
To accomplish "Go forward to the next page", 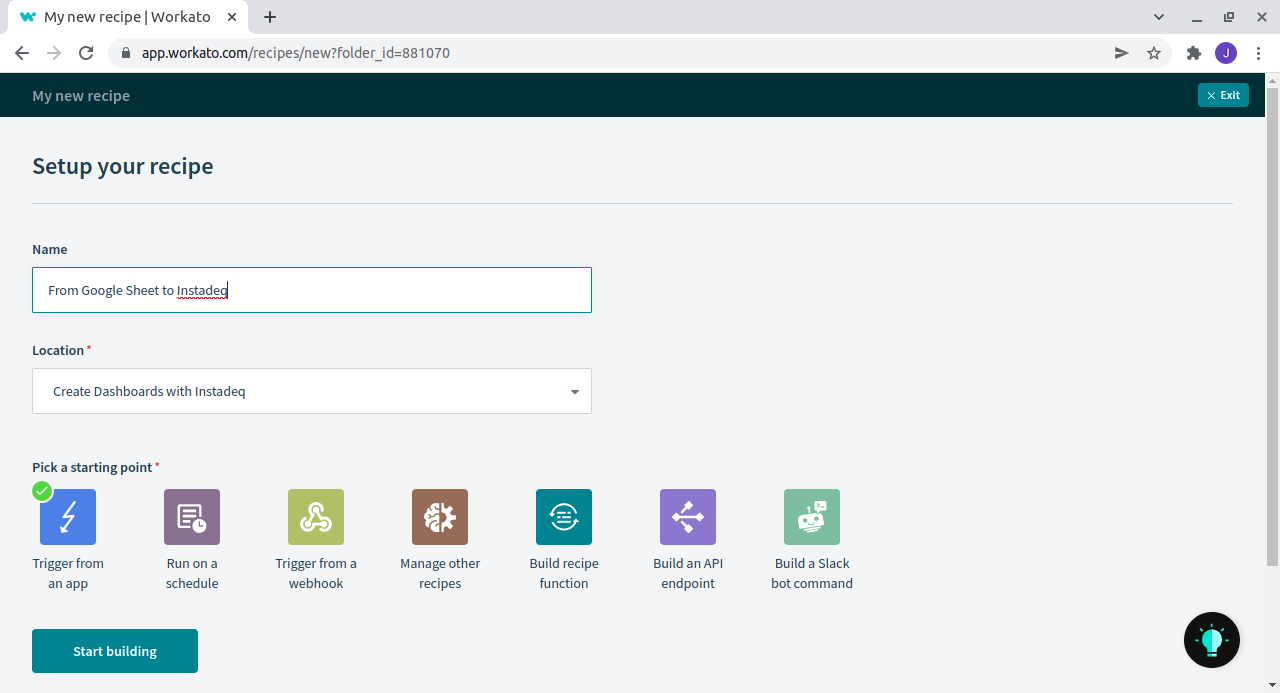I will 54,53.
